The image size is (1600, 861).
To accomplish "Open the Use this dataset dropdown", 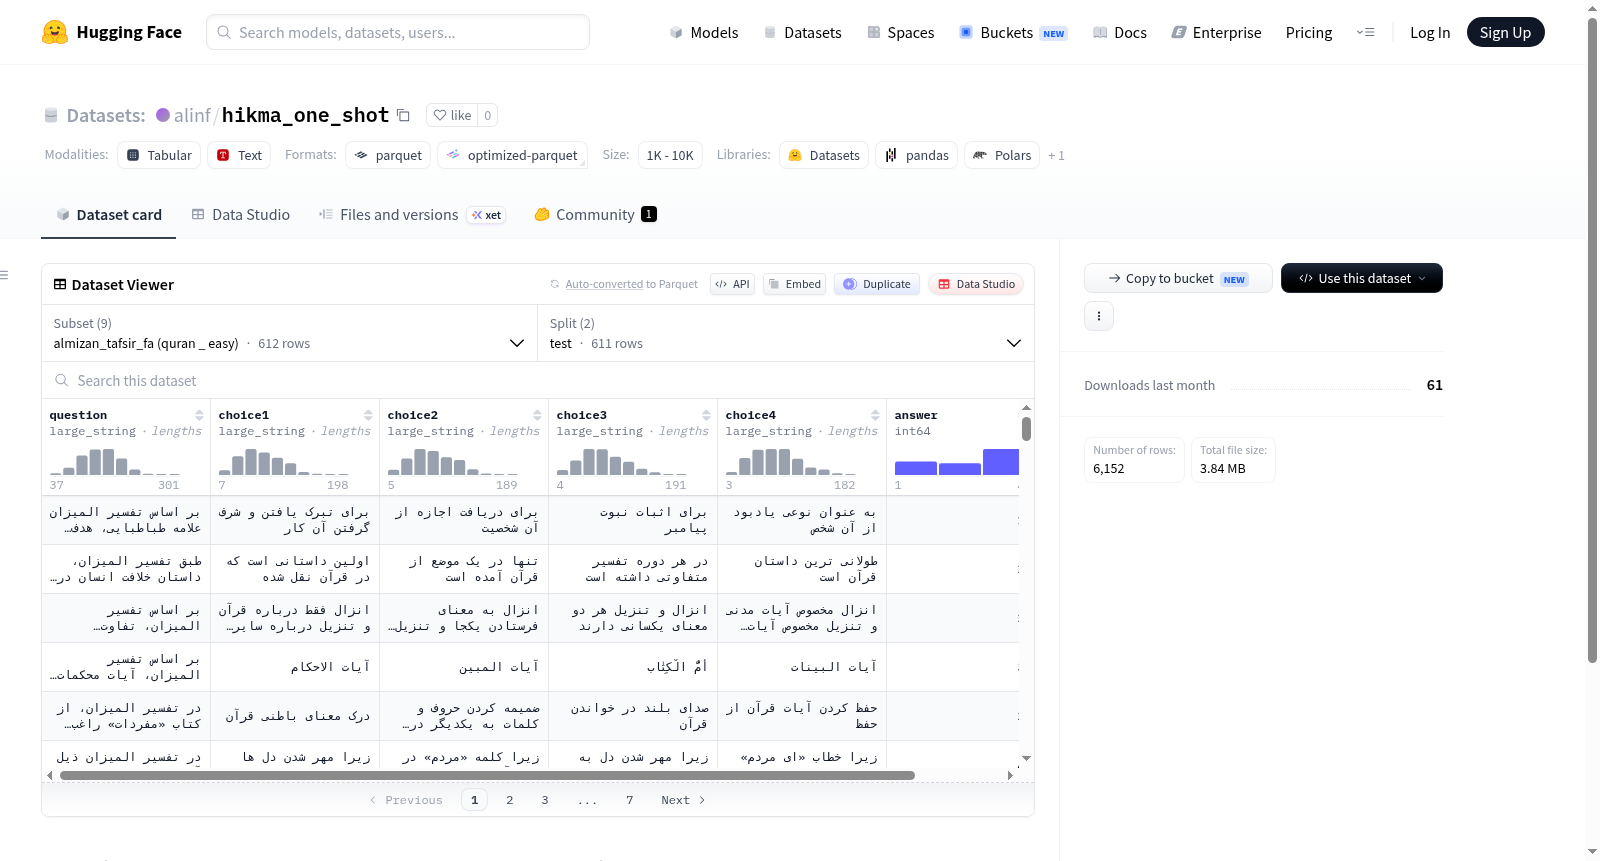I will click(1361, 278).
